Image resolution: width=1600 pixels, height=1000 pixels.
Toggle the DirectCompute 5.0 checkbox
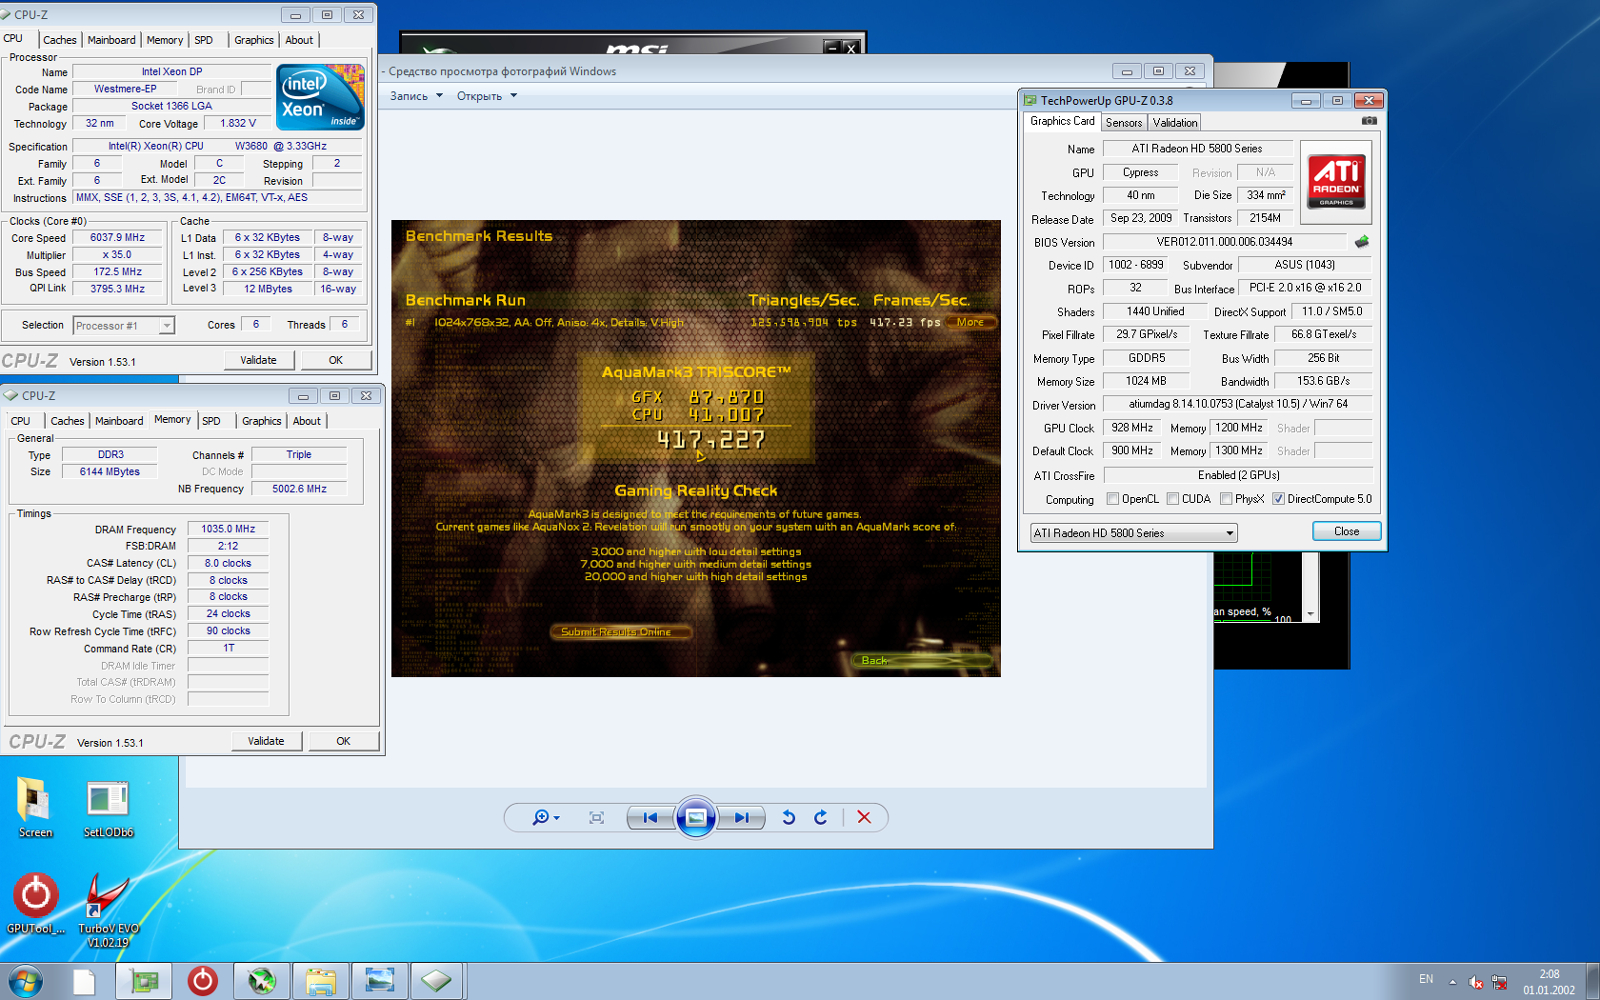(x=1278, y=499)
